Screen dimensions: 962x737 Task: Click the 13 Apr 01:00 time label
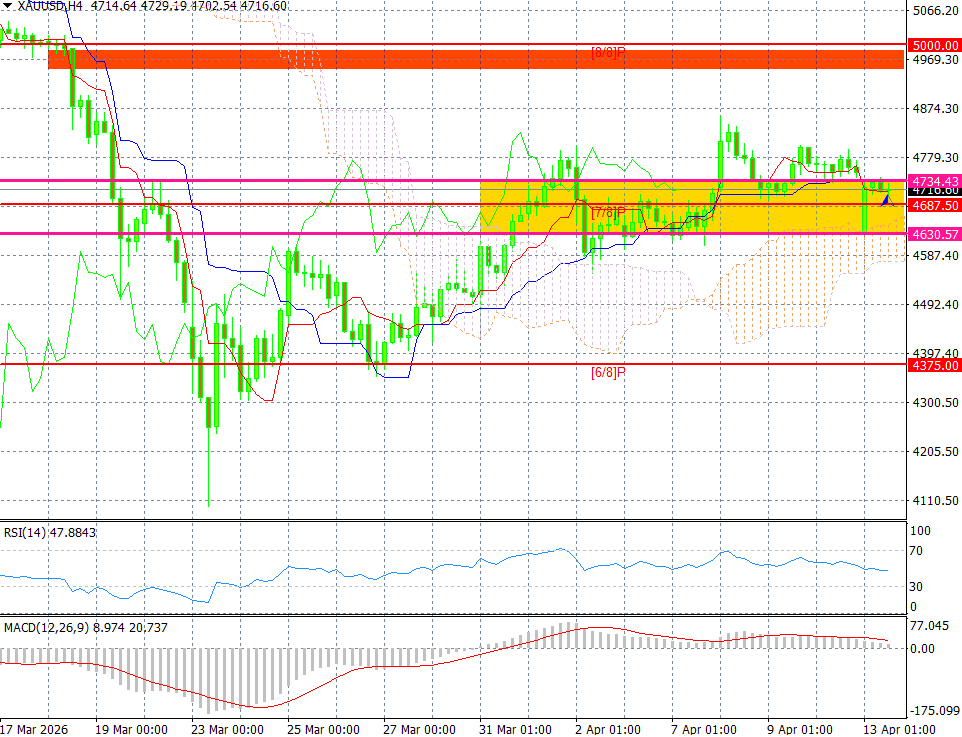900,730
